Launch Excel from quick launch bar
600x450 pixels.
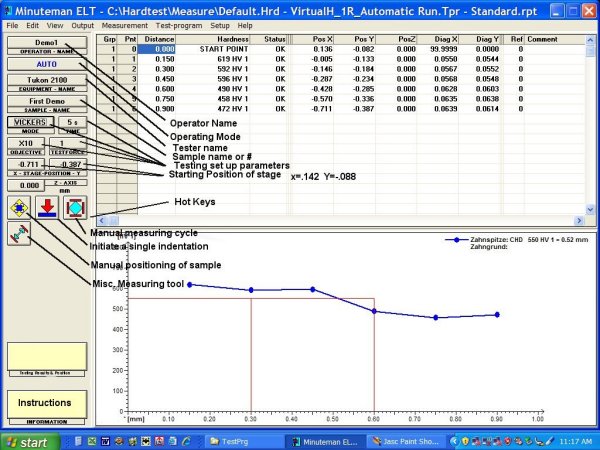coord(92,441)
